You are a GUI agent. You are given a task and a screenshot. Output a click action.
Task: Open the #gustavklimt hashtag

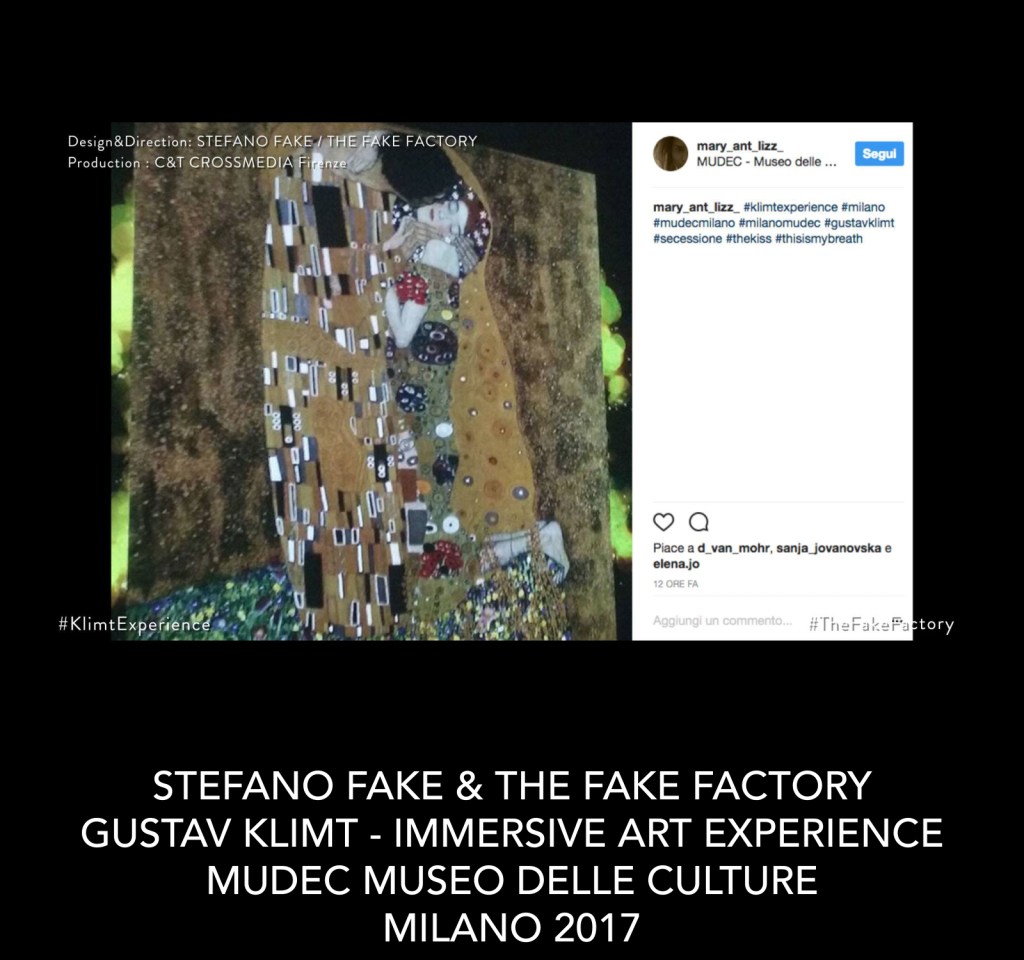(859, 223)
